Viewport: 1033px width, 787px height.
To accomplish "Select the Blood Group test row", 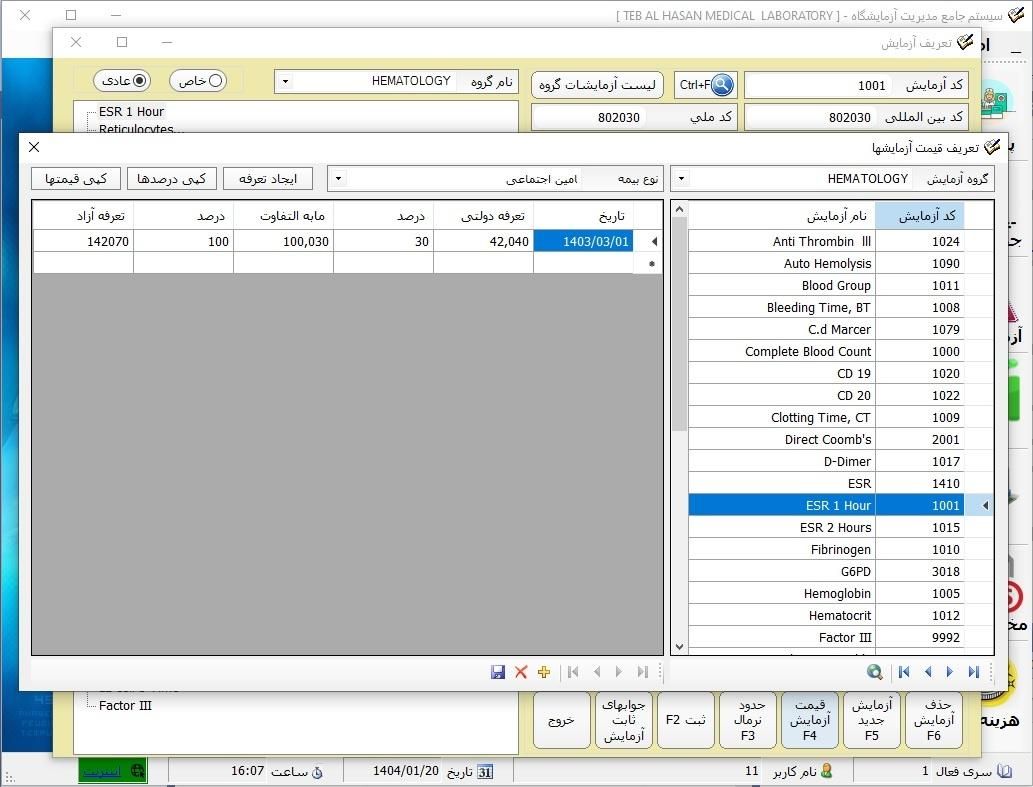I will (826, 285).
